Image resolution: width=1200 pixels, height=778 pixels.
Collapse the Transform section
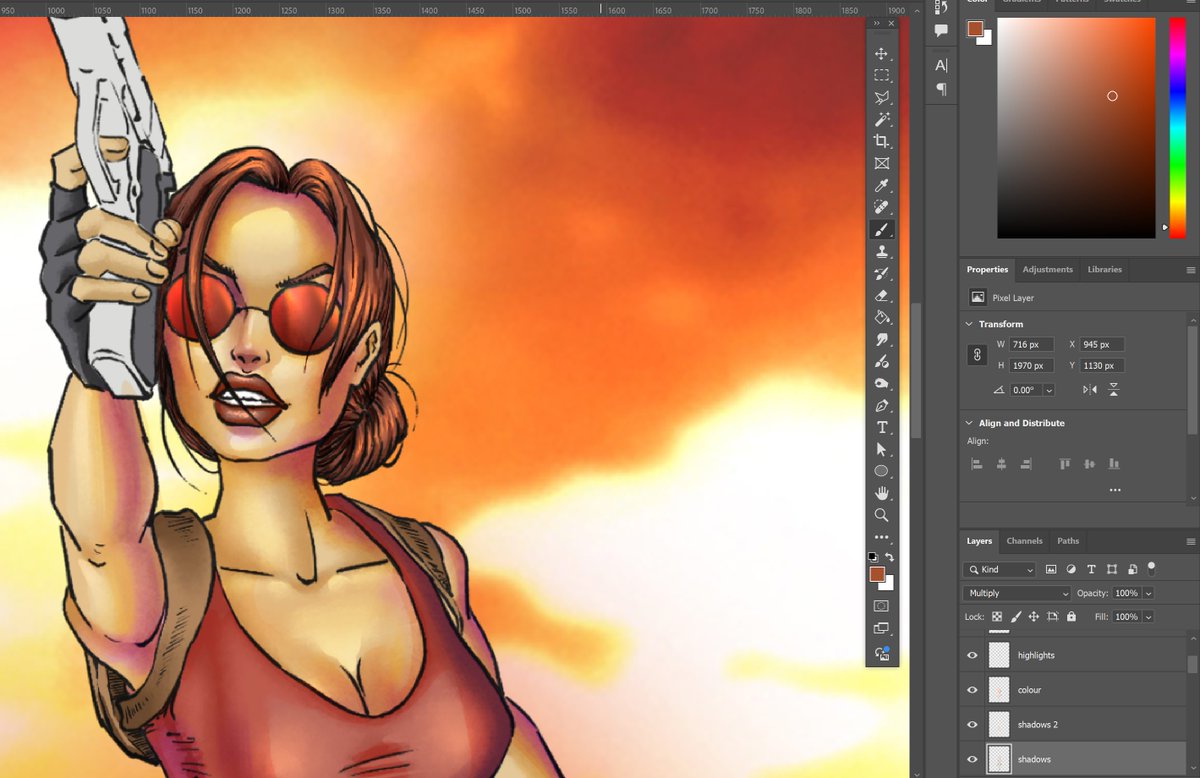point(969,324)
